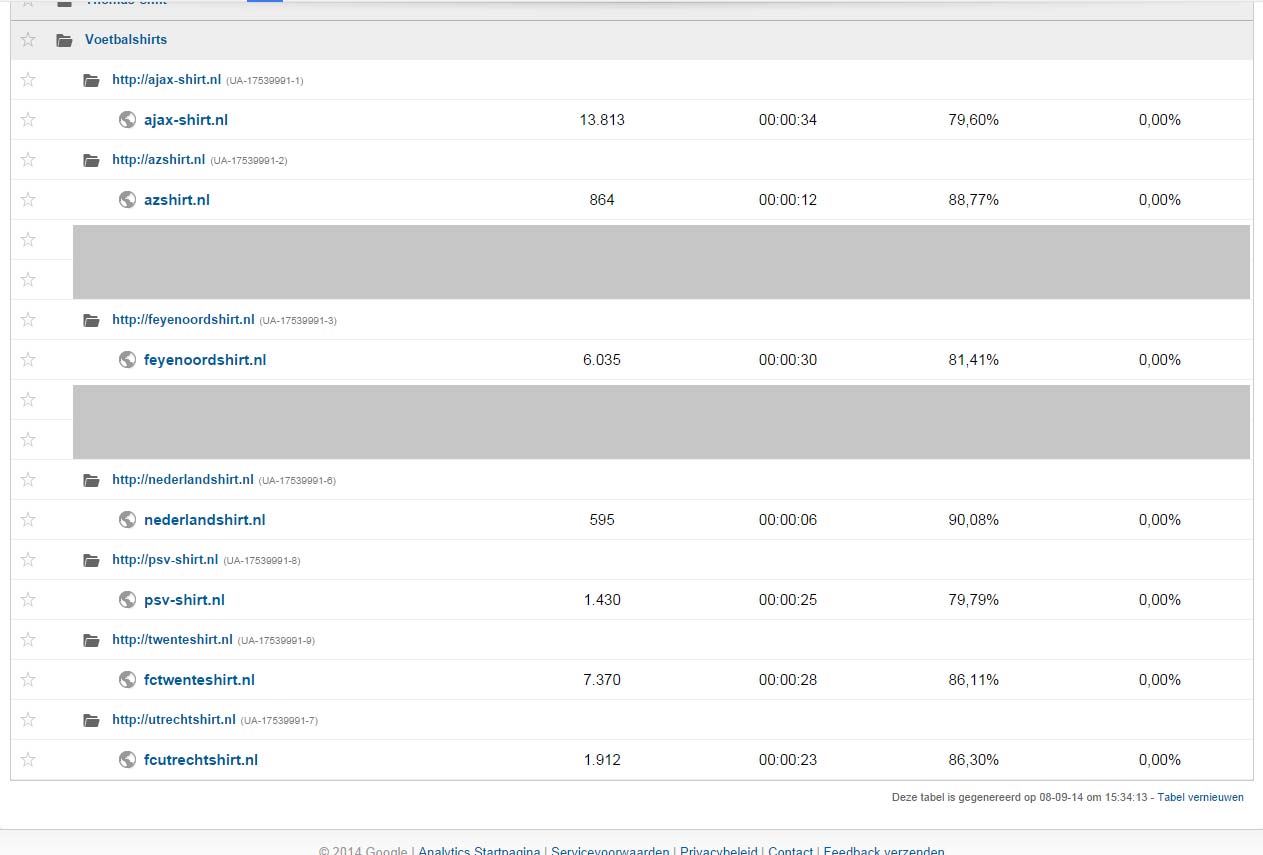This screenshot has height=855, width=1263.
Task: Open the Servicevoorwaarden footer link
Action: 610,851
